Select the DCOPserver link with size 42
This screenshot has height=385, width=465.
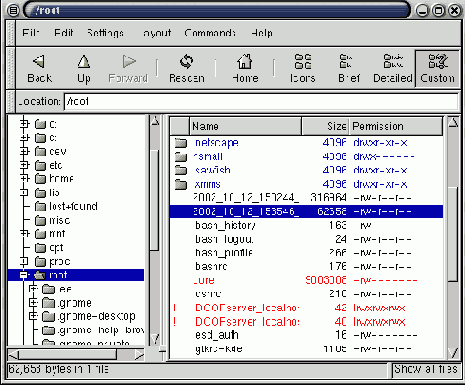306,308
